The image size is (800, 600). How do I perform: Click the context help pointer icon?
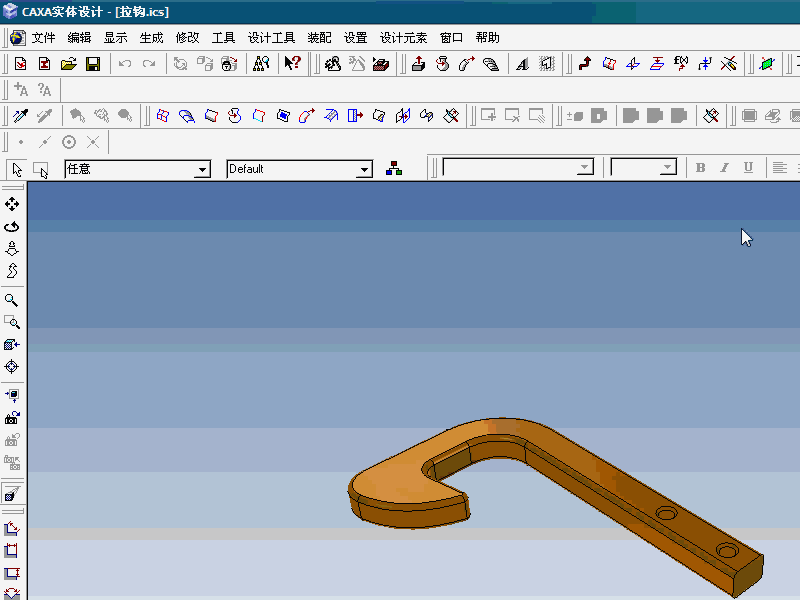pos(292,64)
